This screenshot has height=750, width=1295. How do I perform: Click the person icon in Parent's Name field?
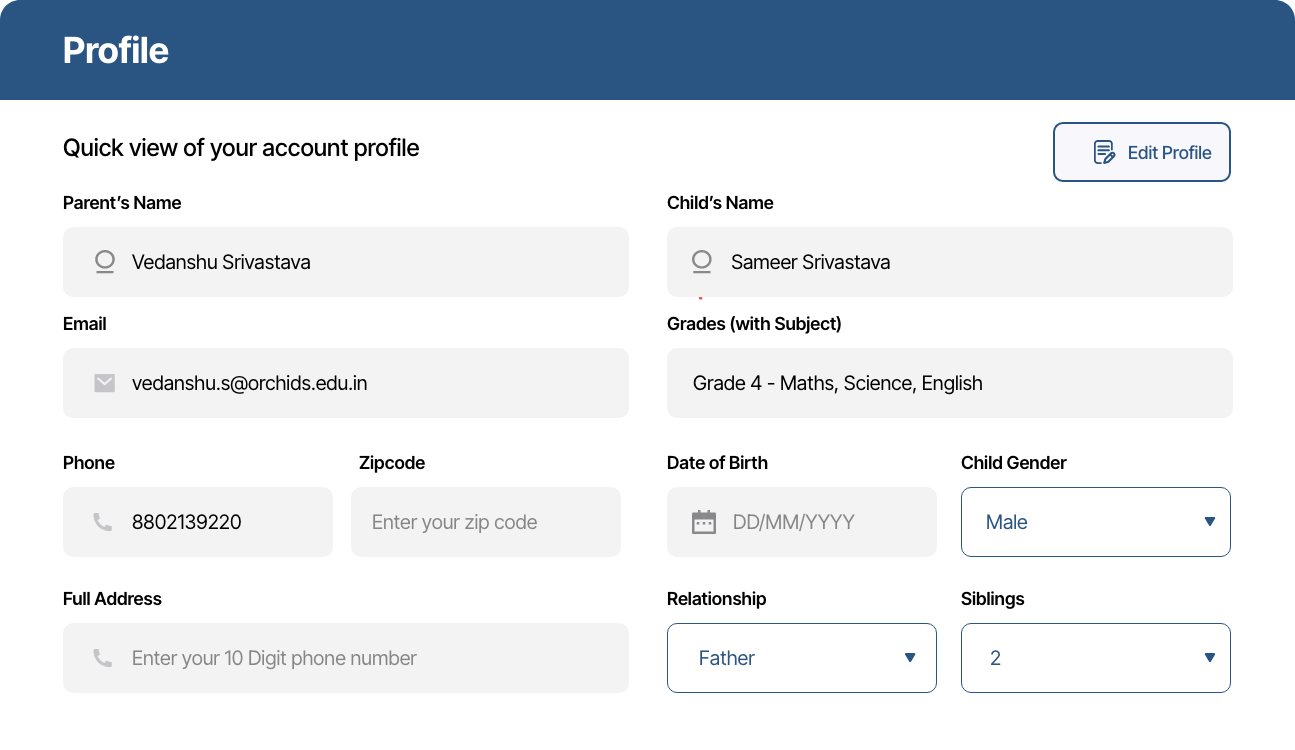104,262
